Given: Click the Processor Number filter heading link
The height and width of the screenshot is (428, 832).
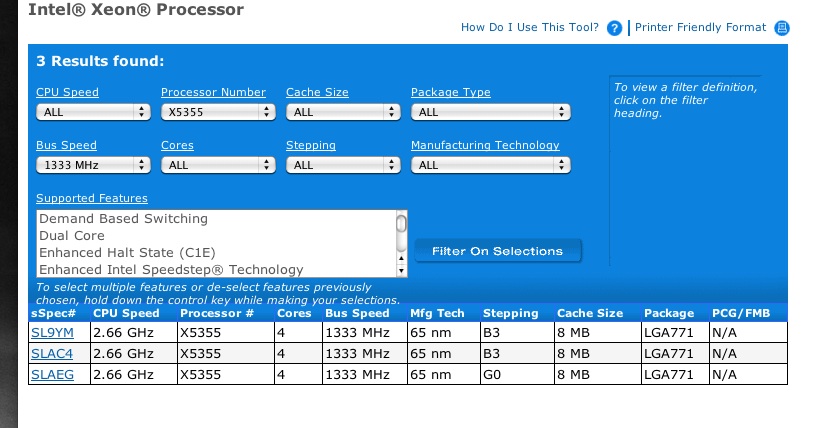Looking at the screenshot, I should [x=213, y=92].
